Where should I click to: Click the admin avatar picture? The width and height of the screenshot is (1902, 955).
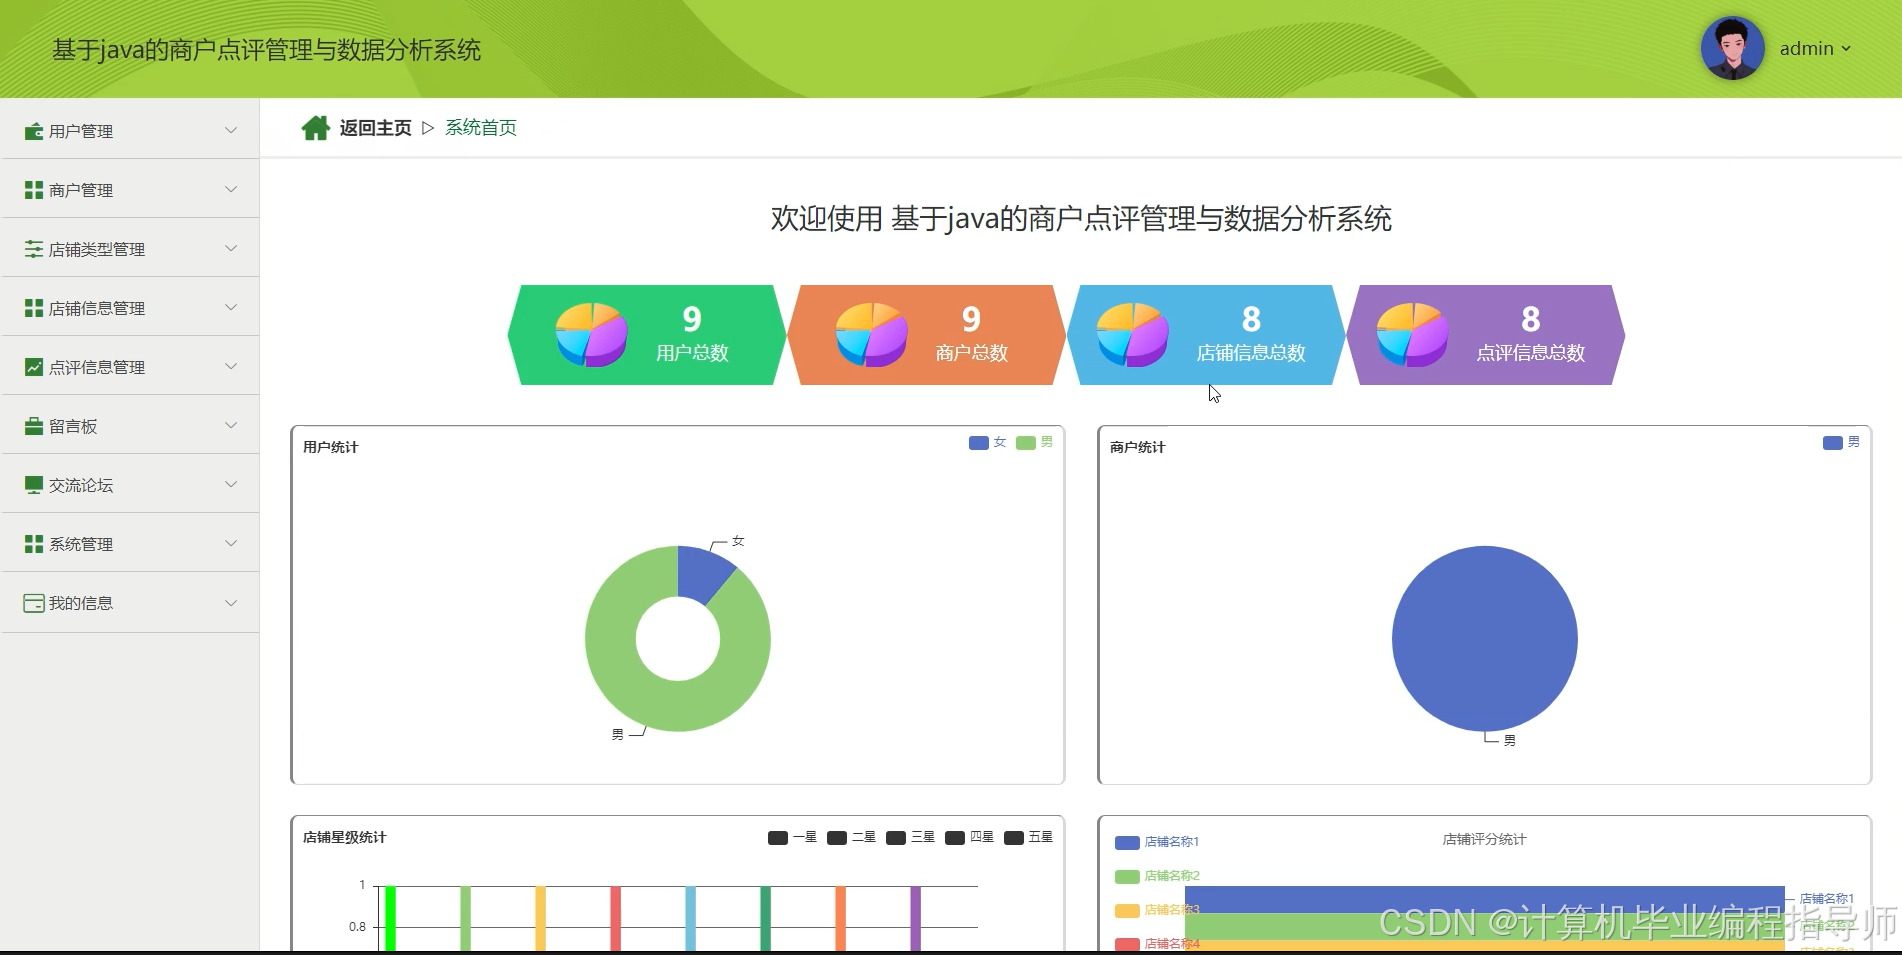1732,48
